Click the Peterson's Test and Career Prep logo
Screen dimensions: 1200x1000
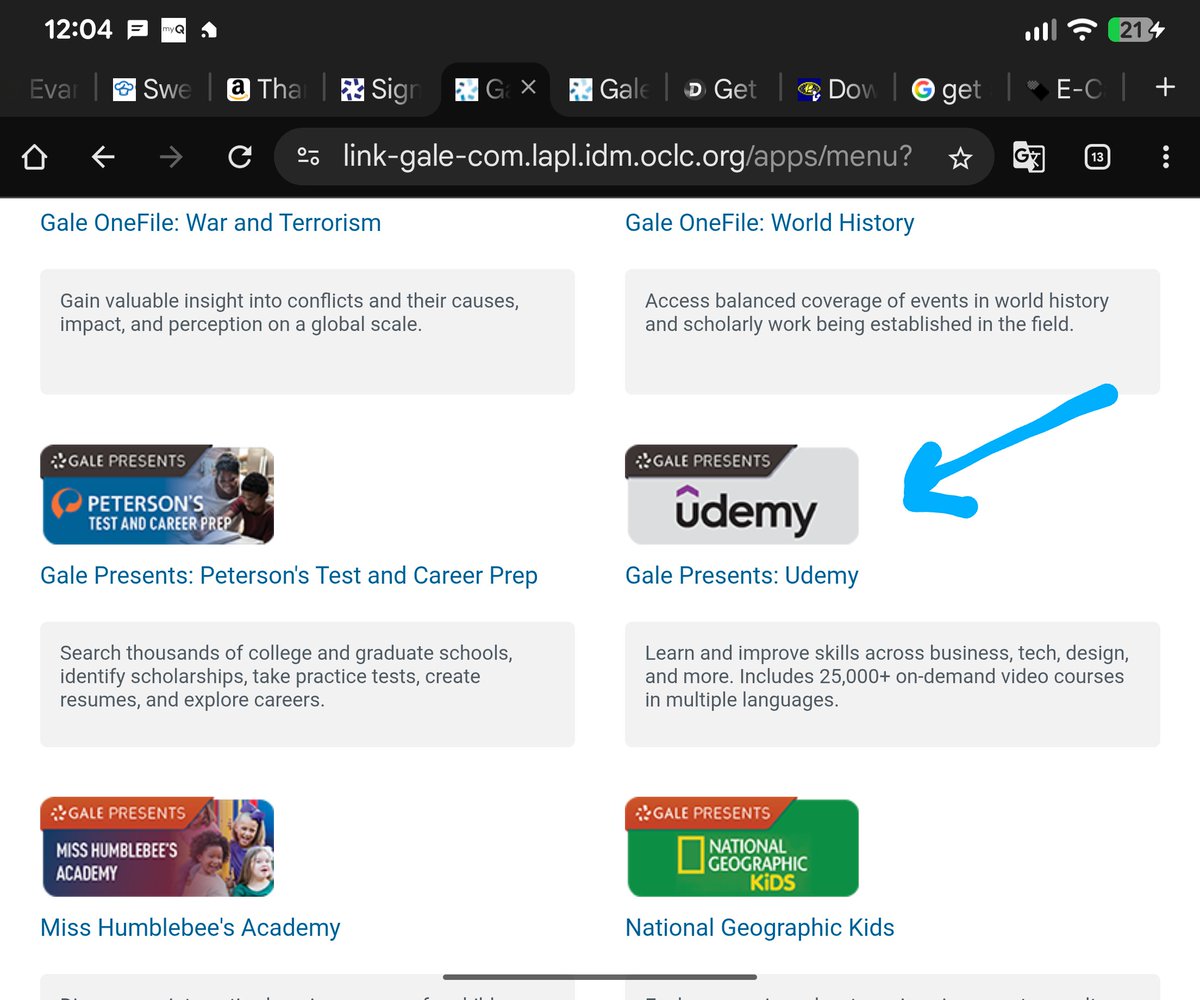(157, 495)
